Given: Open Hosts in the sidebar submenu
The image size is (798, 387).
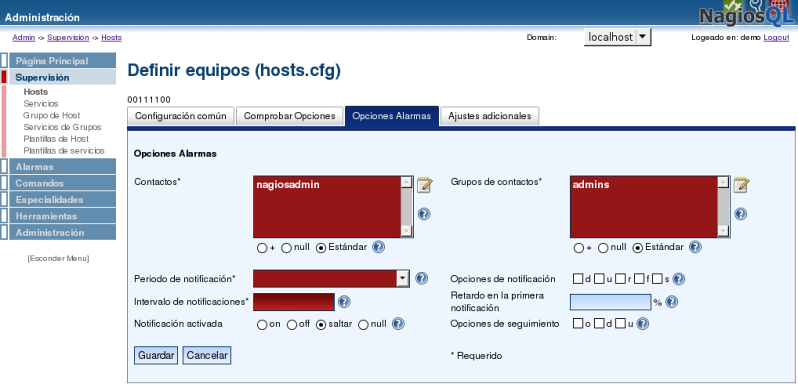Looking at the screenshot, I should point(36,92).
